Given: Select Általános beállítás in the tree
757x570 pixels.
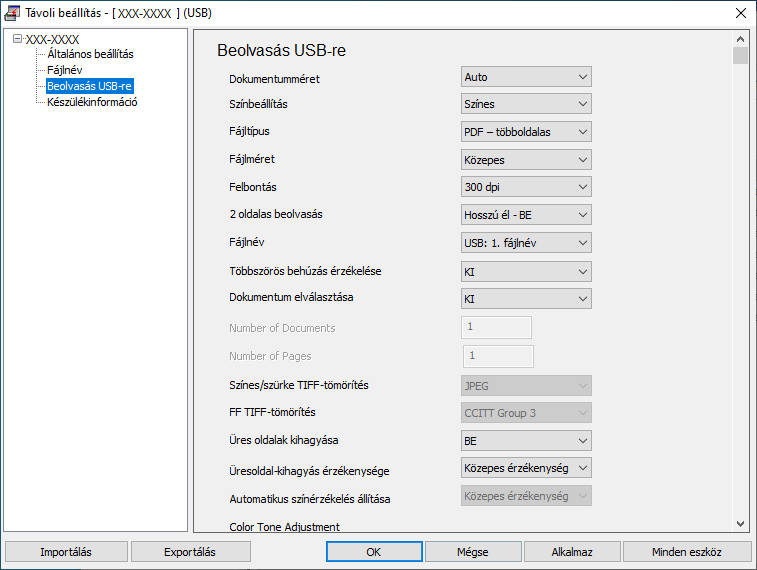Looking at the screenshot, I should [90, 54].
